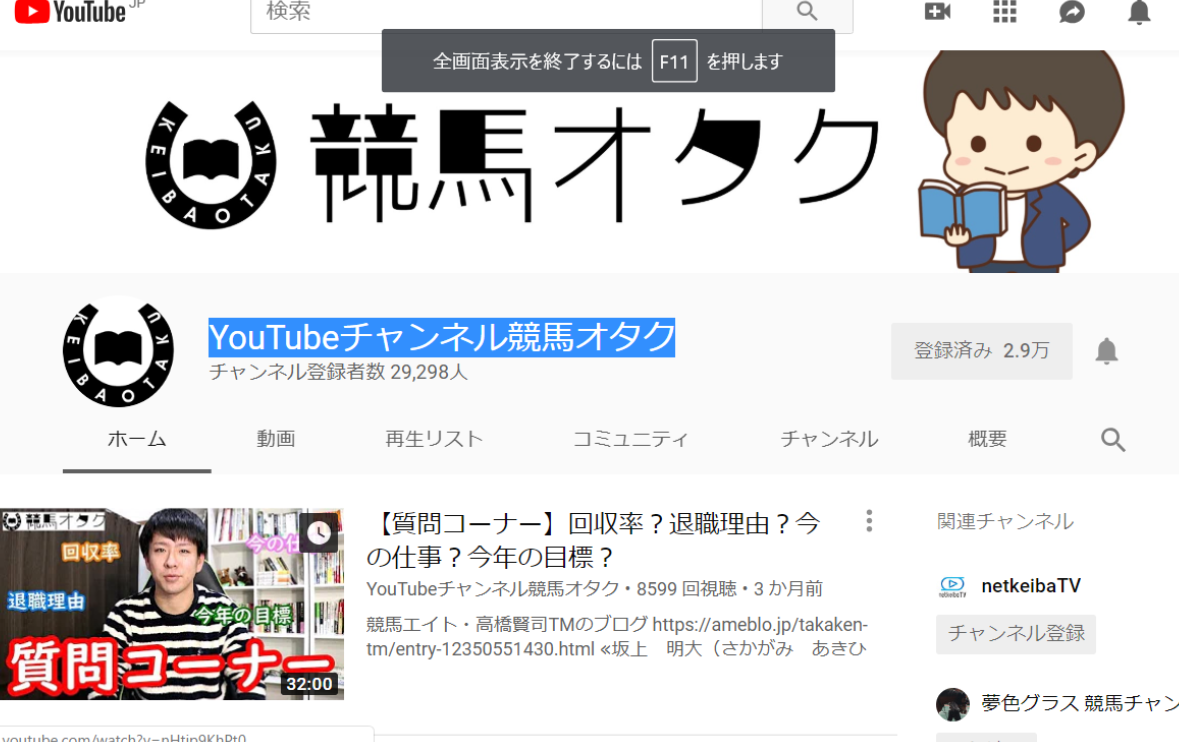Click the netkeibaTV channel icon
This screenshot has width=1179, height=742.
[x=952, y=586]
